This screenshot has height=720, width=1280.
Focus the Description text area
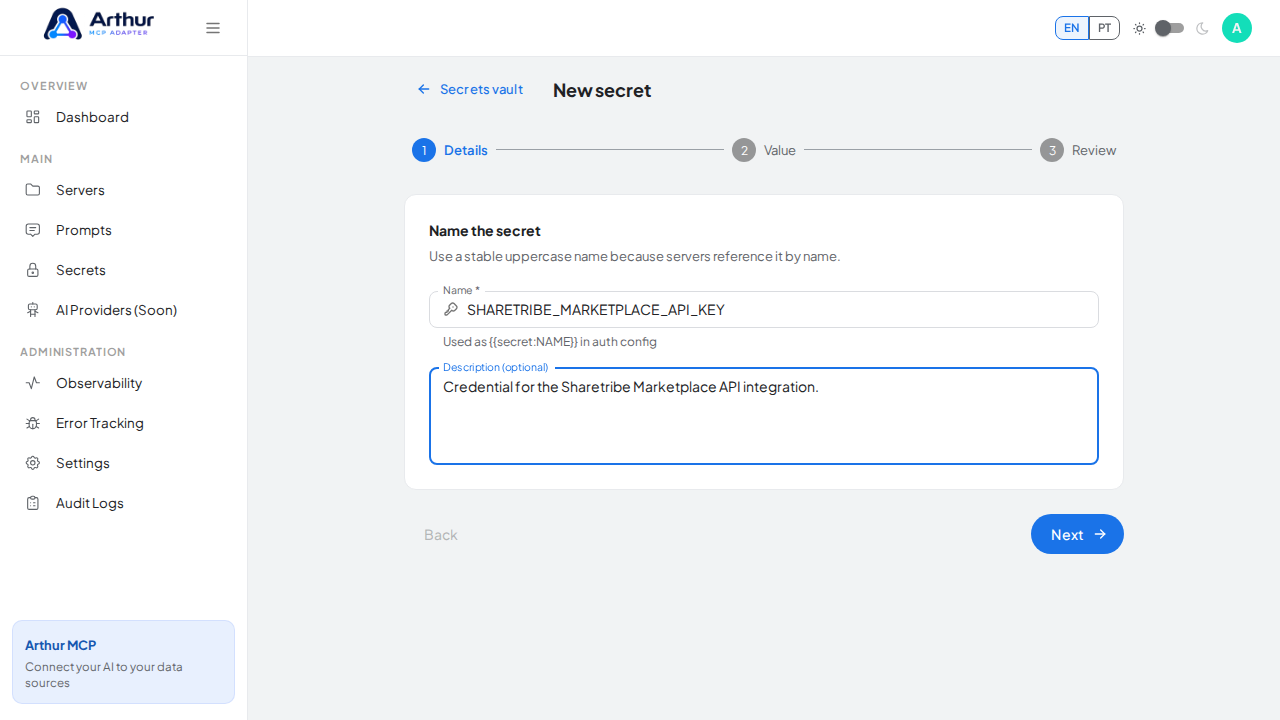764,416
